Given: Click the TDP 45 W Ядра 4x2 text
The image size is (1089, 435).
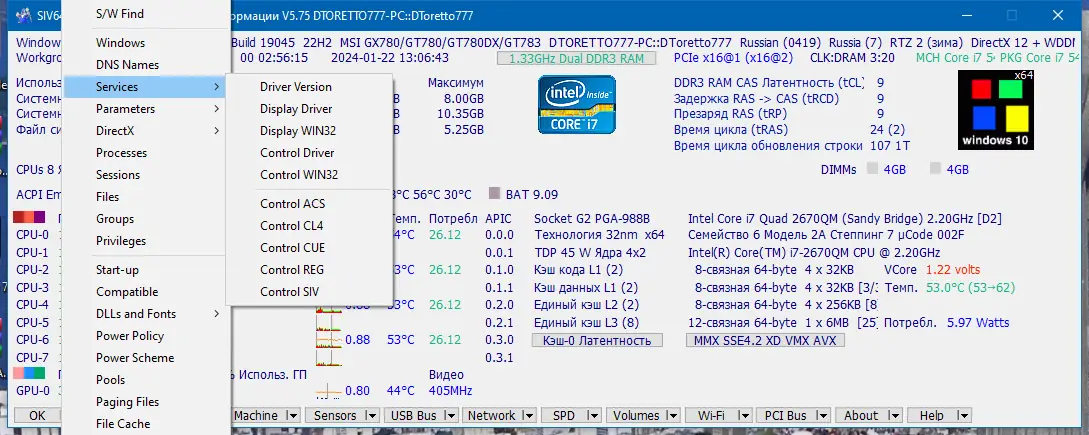Looking at the screenshot, I should (x=590, y=252).
